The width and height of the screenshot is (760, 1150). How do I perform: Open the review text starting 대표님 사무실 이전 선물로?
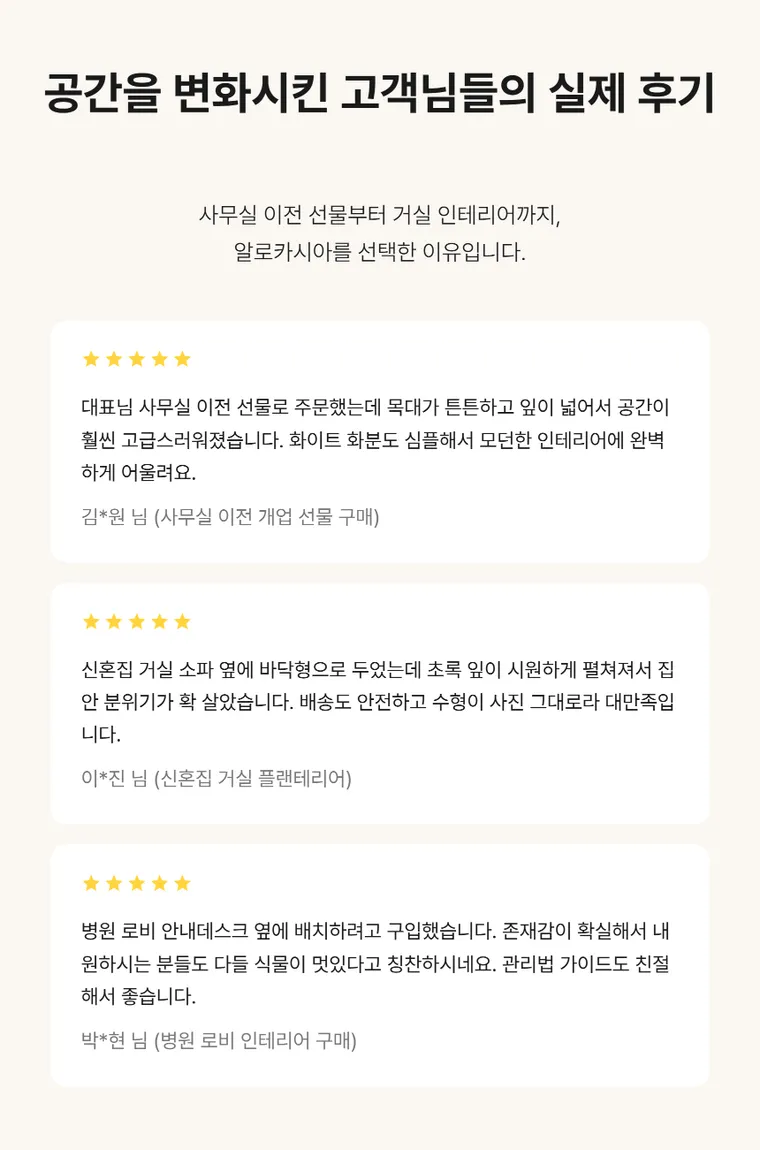[x=375, y=439]
